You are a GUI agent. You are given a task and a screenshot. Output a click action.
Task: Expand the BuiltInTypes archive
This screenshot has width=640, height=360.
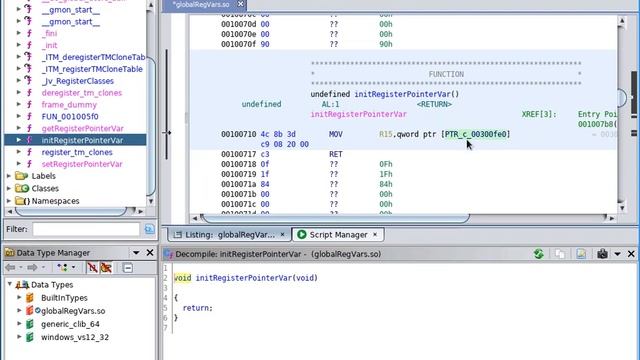click(19, 298)
